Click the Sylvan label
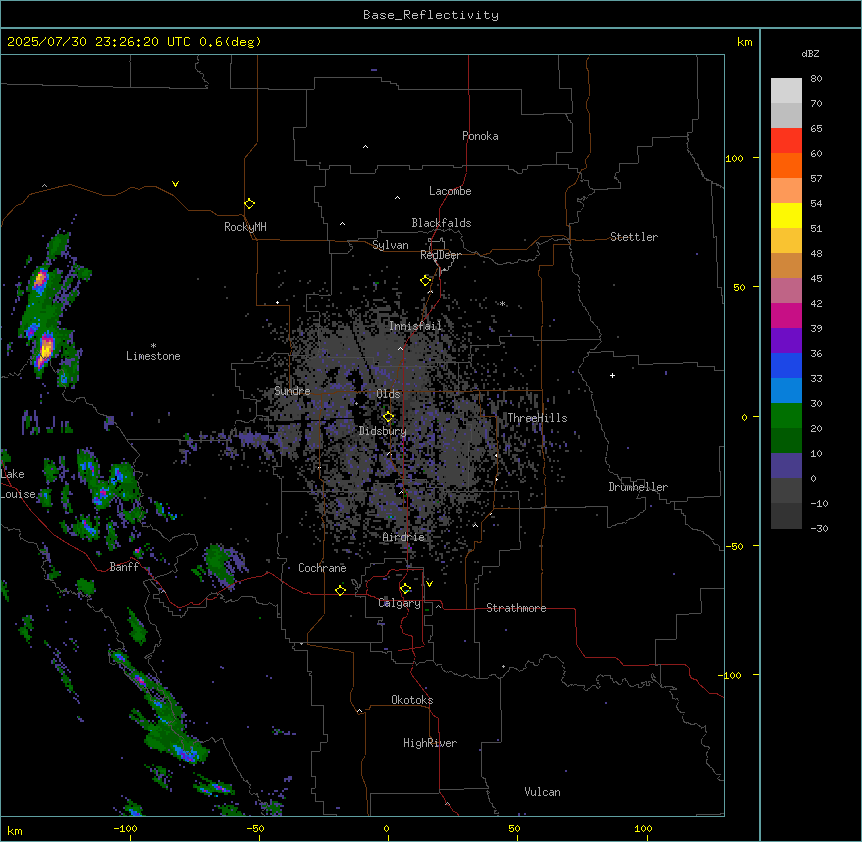Viewport: 862px width, 842px height. coord(390,245)
